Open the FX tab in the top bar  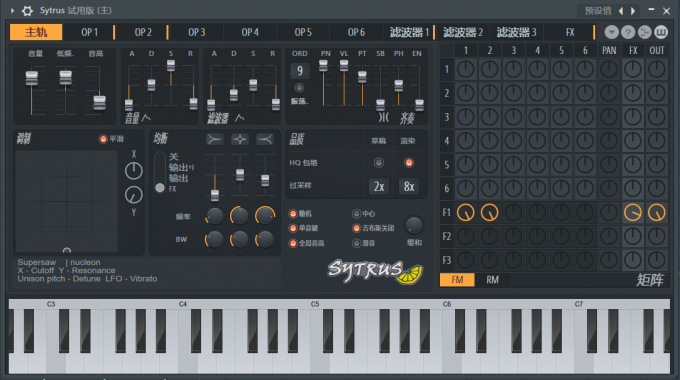[x=570, y=32]
